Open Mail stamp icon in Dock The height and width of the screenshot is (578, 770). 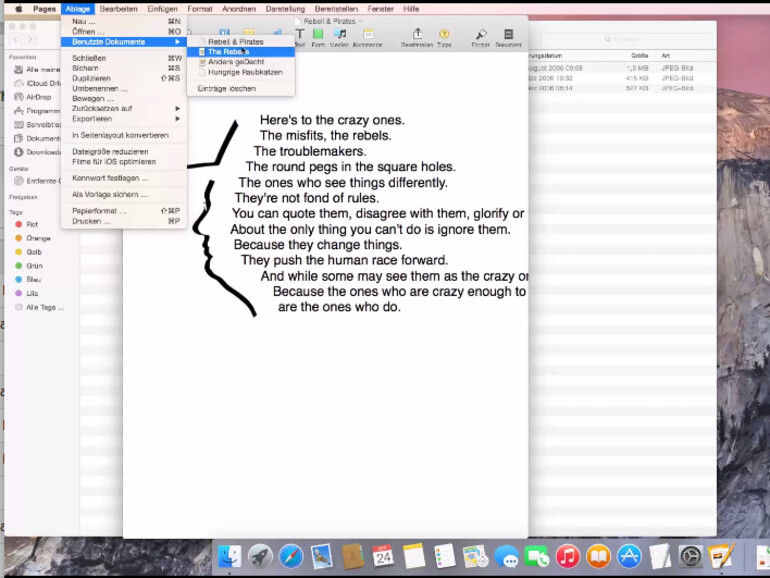(322, 556)
